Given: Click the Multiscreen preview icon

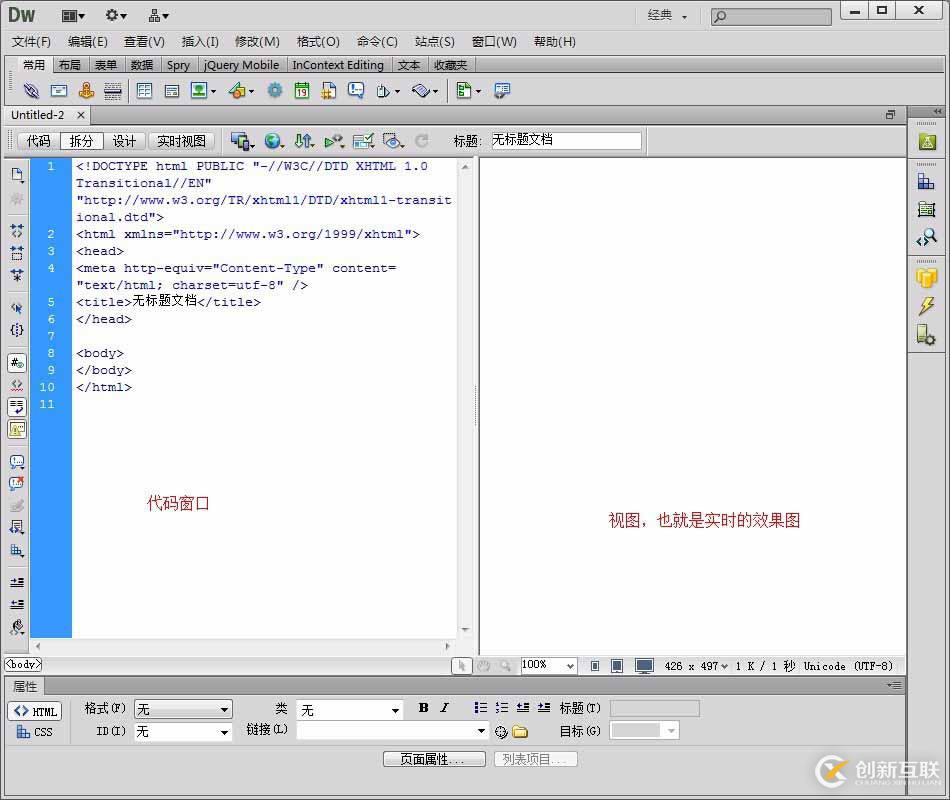Looking at the screenshot, I should (x=241, y=141).
